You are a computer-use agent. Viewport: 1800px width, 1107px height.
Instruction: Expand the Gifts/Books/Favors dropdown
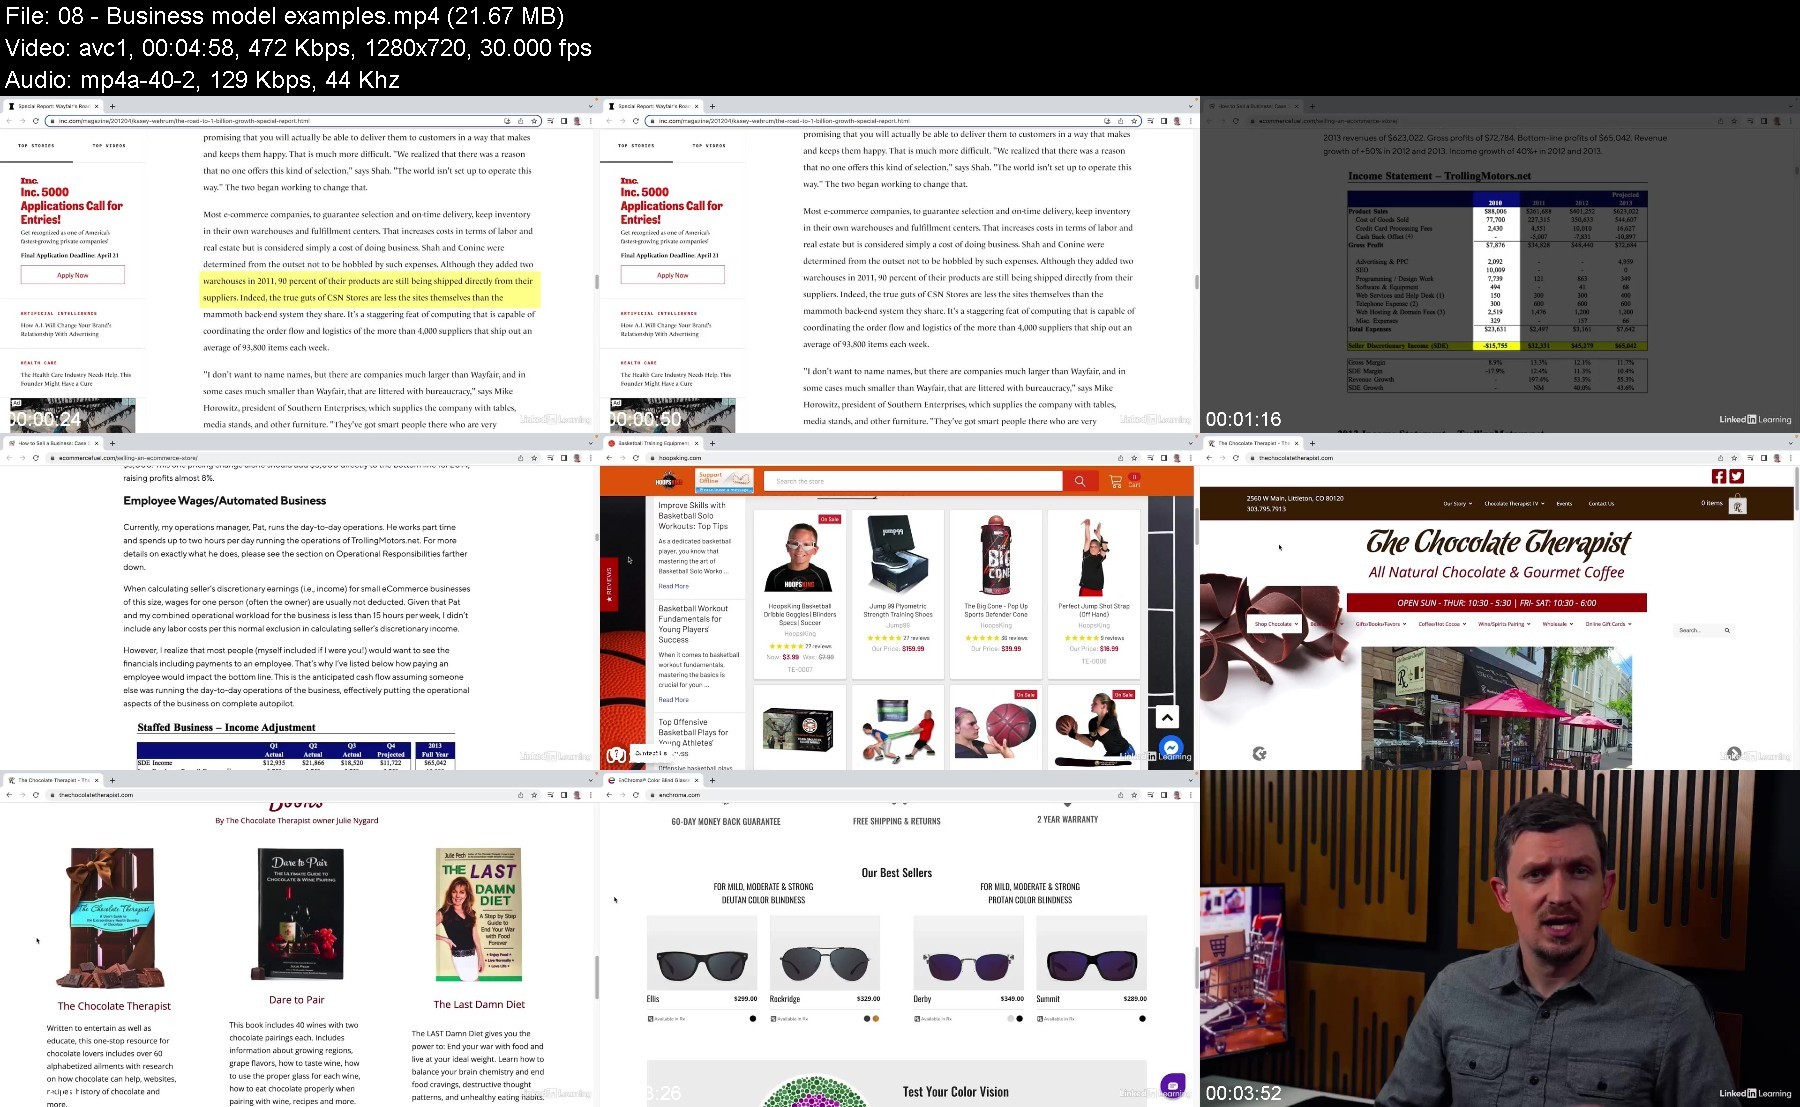[1380, 624]
